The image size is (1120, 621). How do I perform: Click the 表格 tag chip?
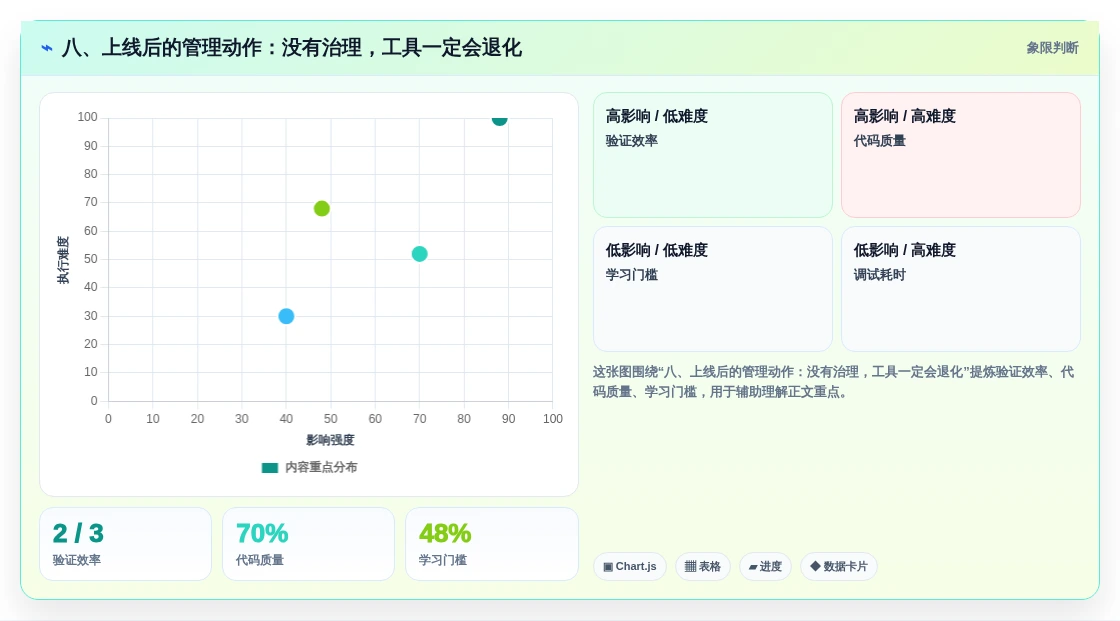pos(703,566)
